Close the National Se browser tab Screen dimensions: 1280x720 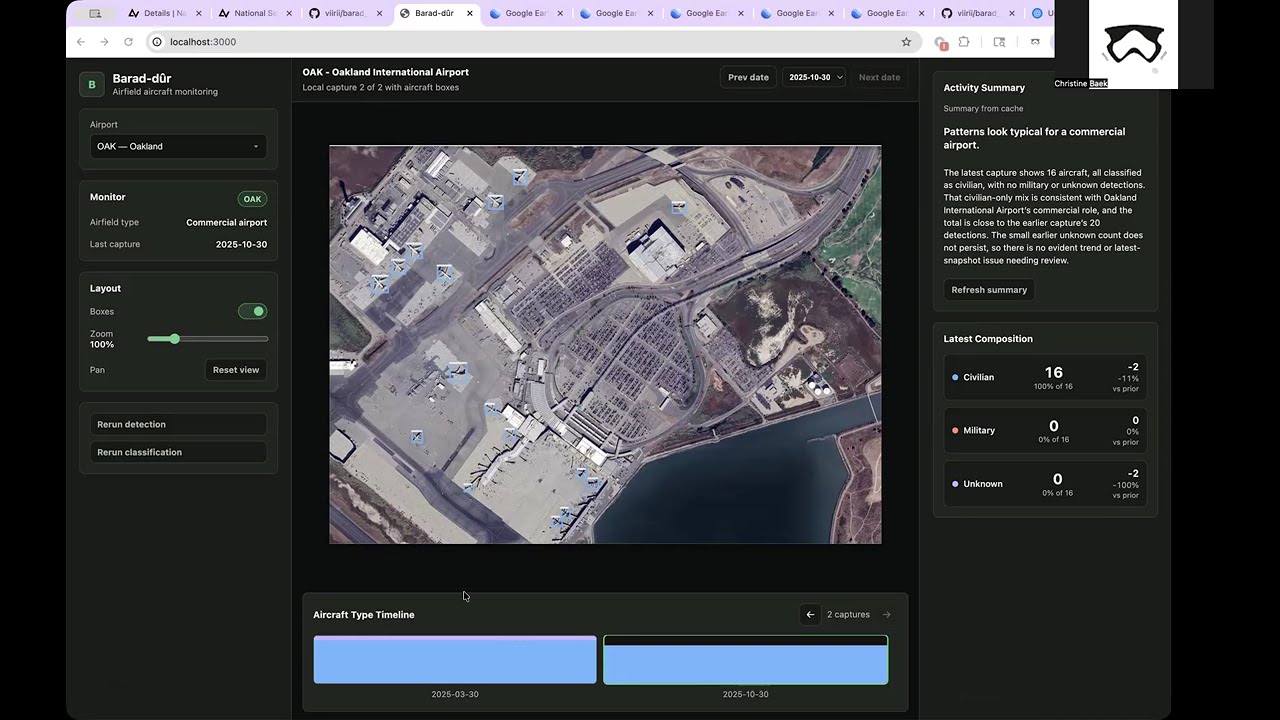coord(289,13)
